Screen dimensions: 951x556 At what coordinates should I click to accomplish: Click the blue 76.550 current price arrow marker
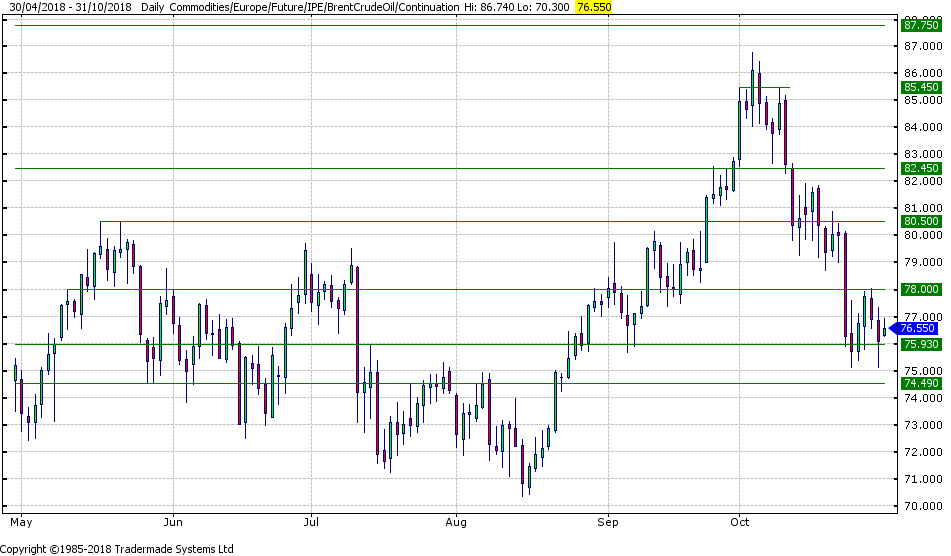pyautogui.click(x=917, y=328)
